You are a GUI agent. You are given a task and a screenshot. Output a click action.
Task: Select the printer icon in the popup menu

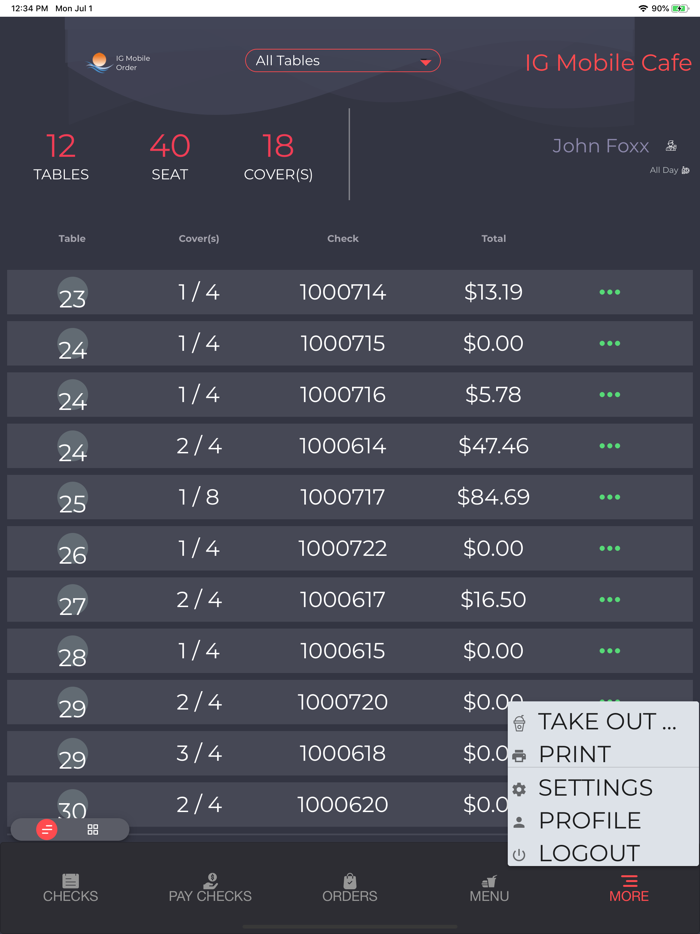point(519,754)
